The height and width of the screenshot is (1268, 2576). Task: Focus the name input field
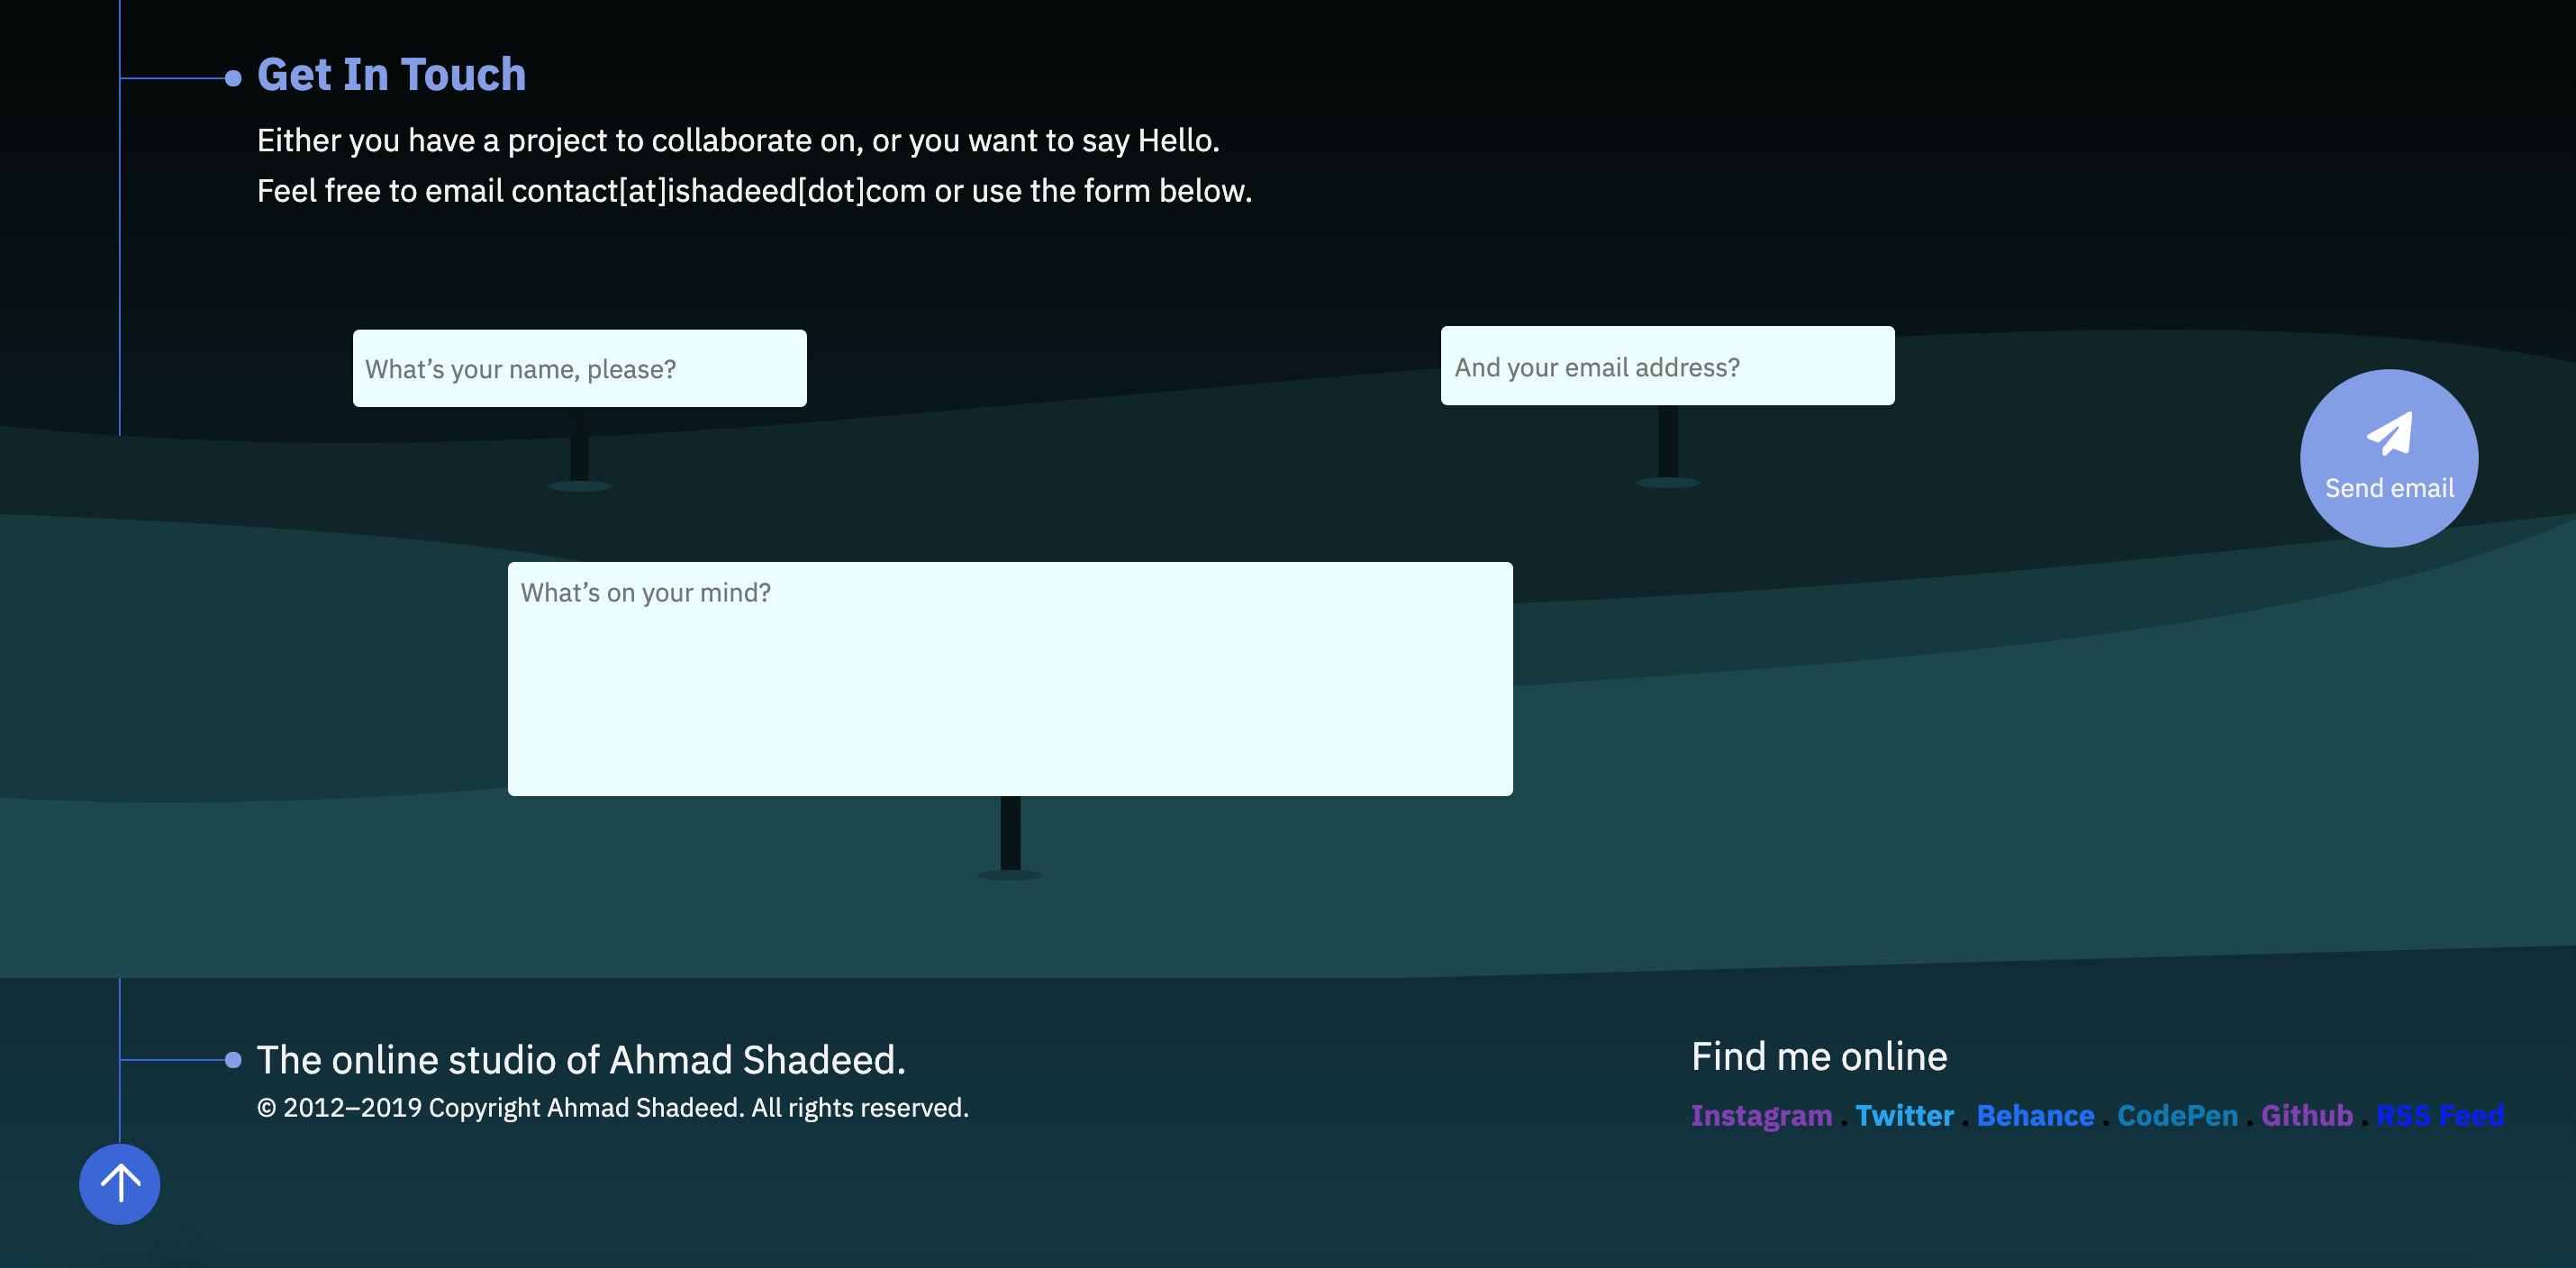579,369
